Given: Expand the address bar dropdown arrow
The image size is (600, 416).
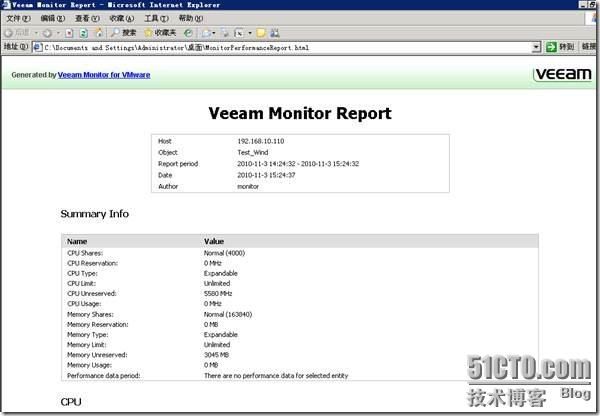Looking at the screenshot, I should (x=536, y=47).
